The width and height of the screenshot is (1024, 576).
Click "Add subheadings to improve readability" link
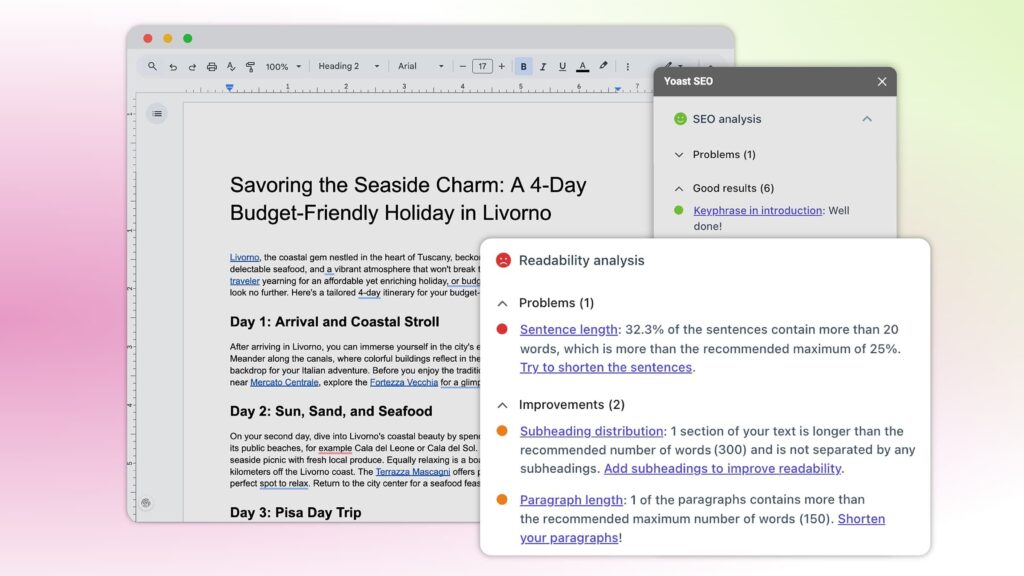click(722, 468)
